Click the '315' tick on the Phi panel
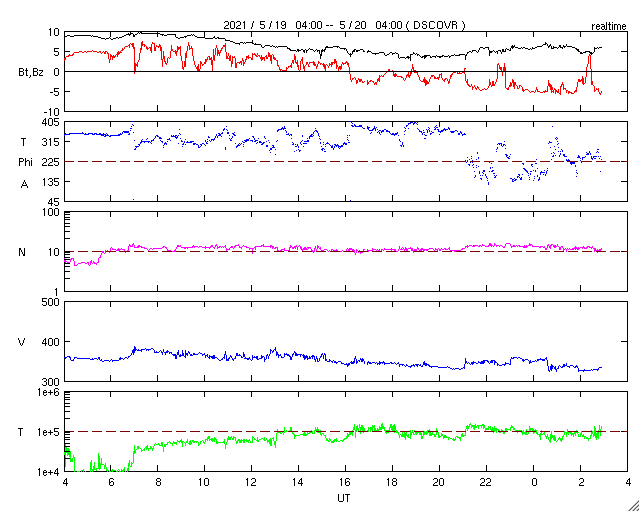This screenshot has width=640, height=512. coord(51,142)
